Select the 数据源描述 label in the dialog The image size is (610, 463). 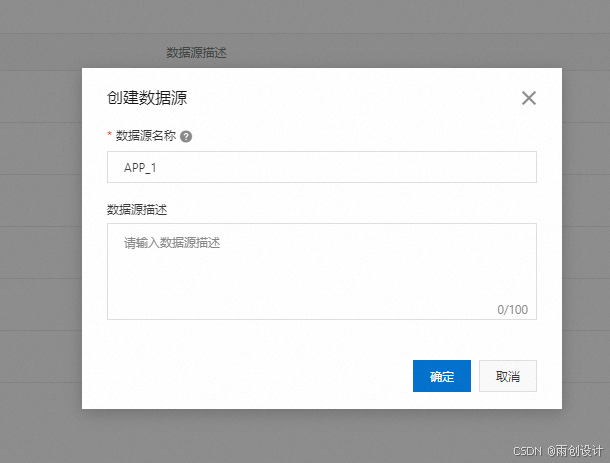click(137, 210)
